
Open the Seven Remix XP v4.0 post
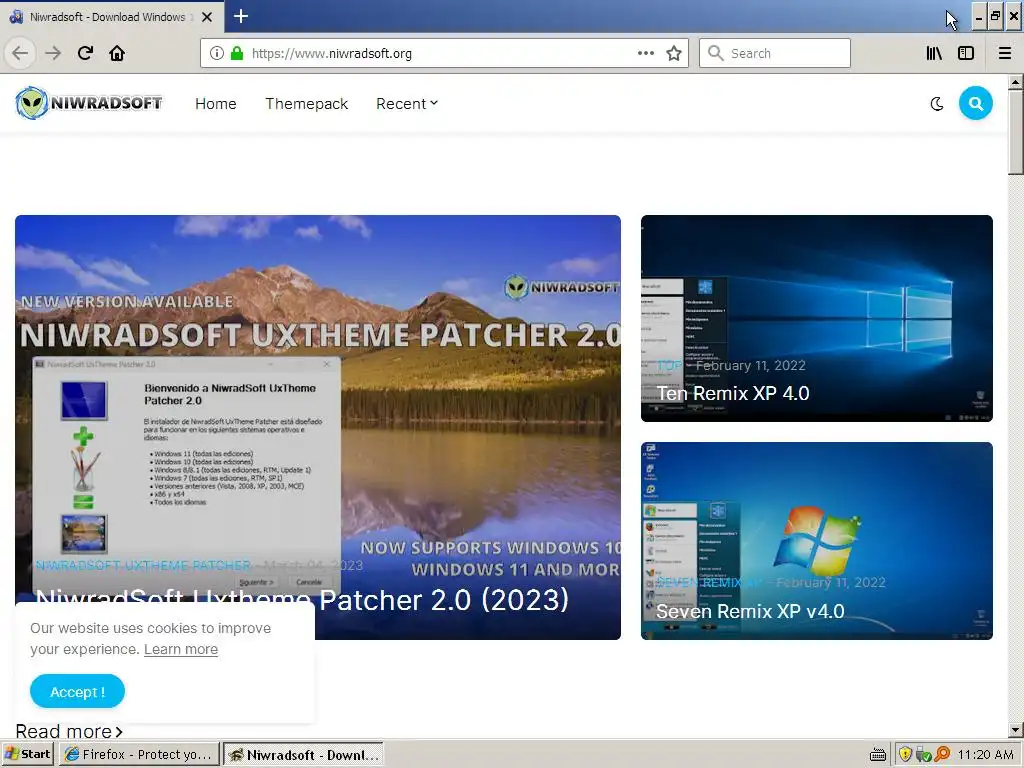click(750, 611)
